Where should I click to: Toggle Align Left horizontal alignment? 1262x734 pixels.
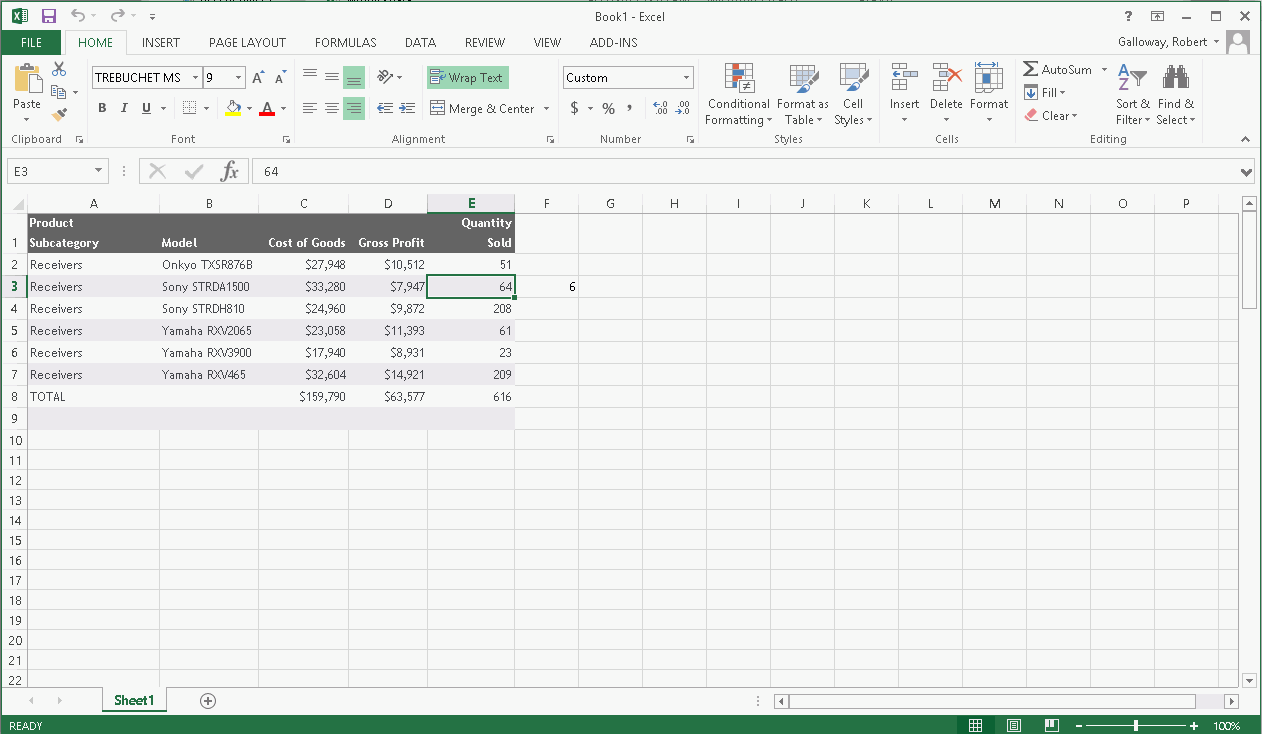[x=310, y=108]
